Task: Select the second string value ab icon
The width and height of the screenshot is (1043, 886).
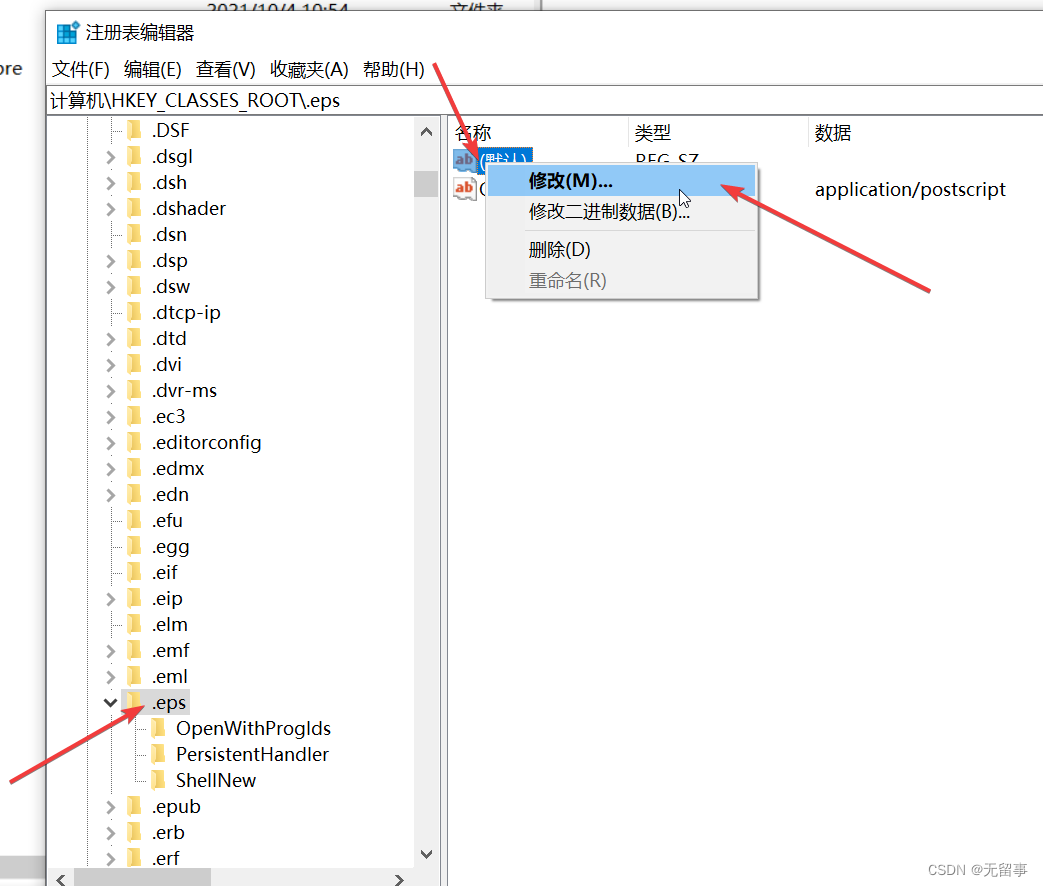Action: click(465, 189)
